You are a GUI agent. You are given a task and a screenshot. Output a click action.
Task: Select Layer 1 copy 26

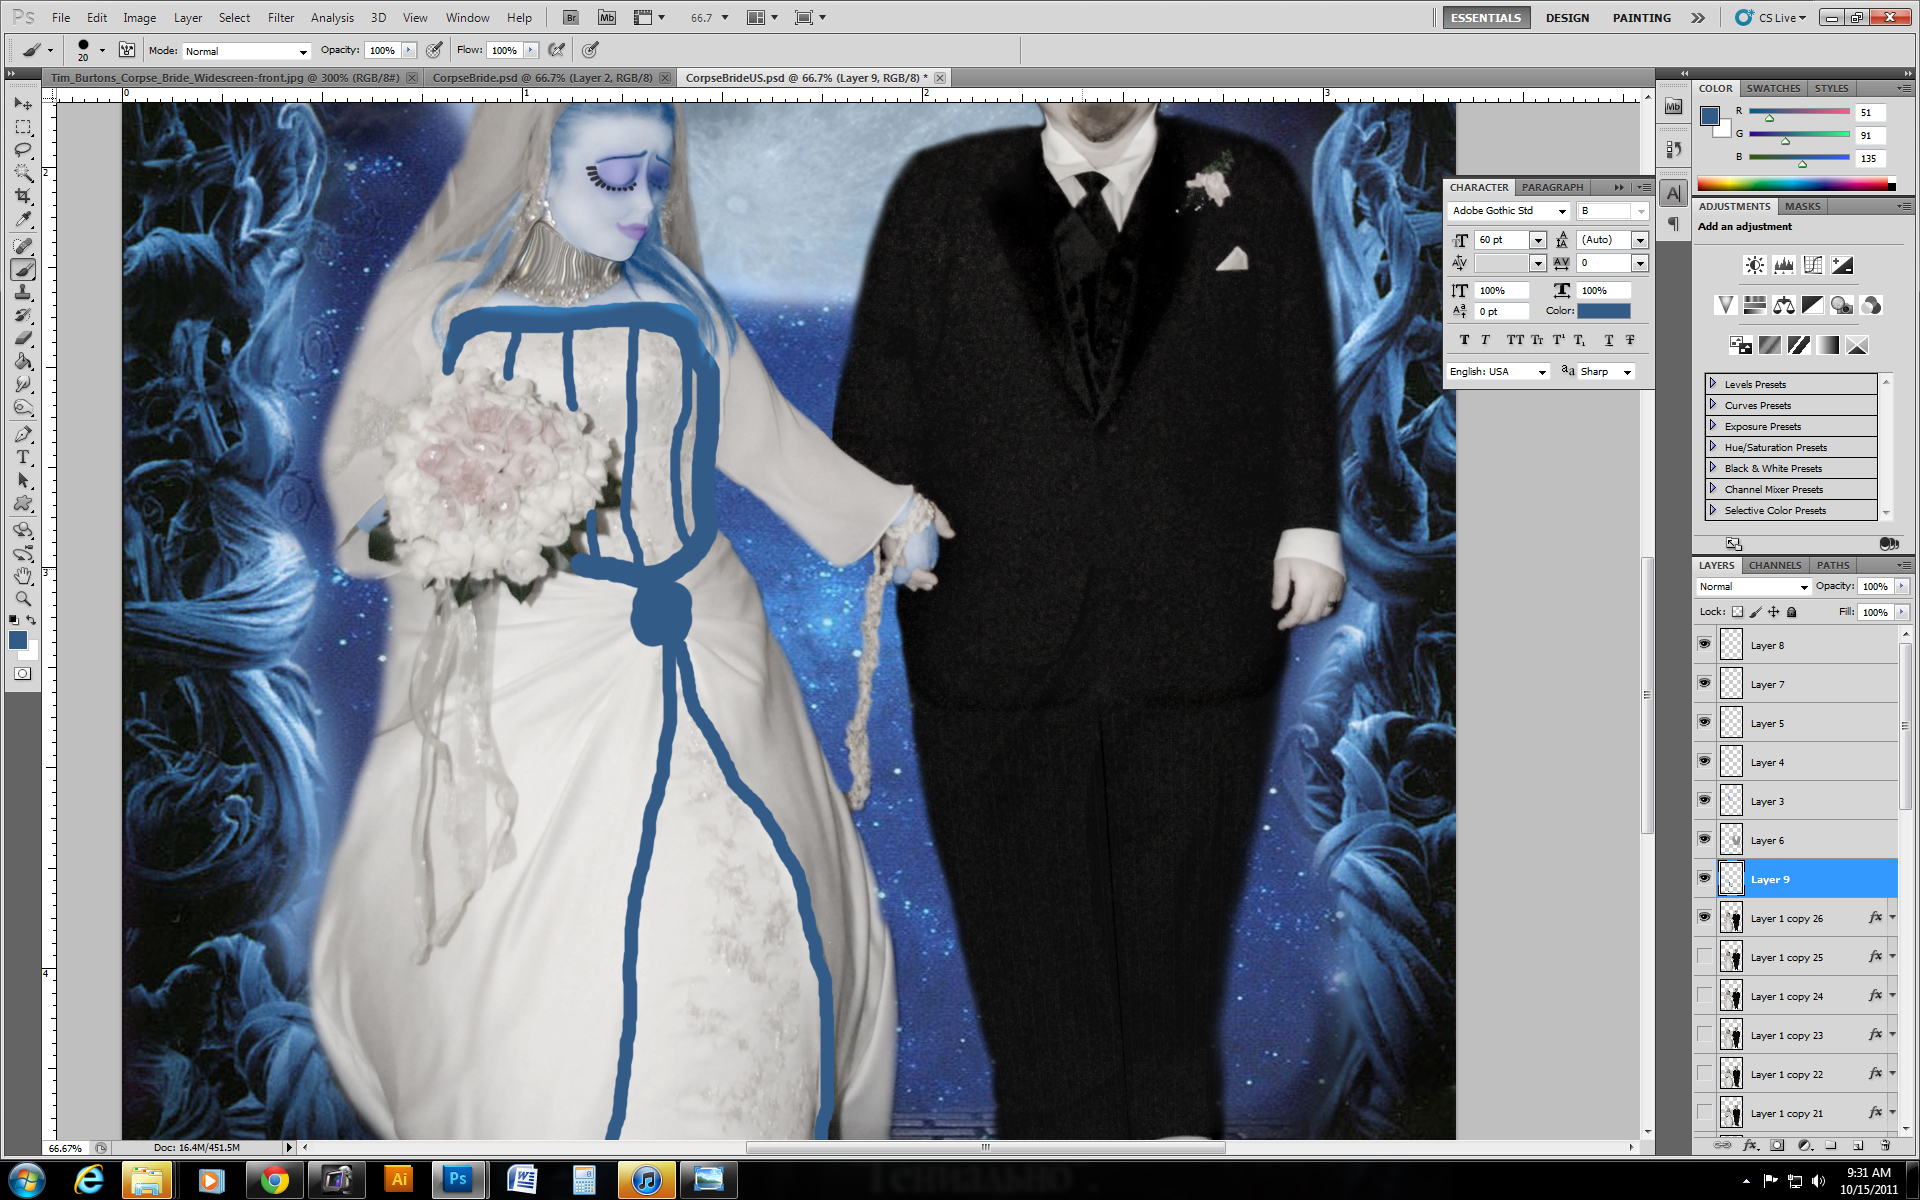[x=1807, y=917]
